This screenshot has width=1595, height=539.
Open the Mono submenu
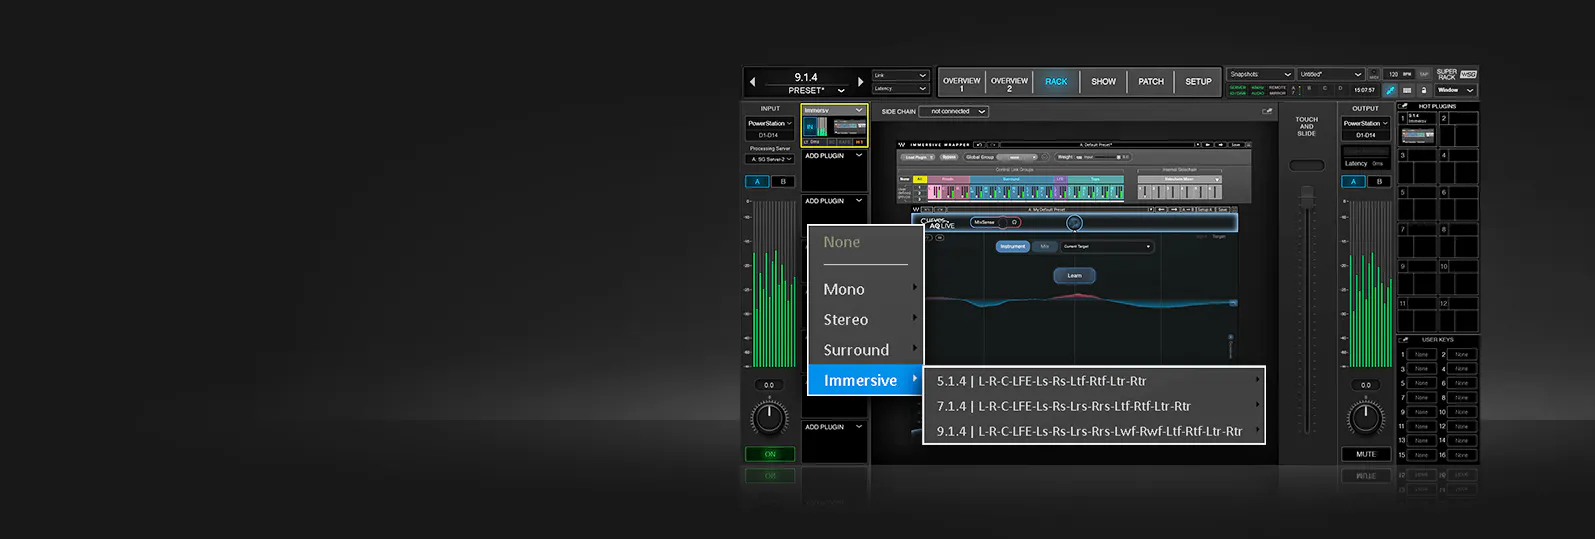tap(866, 289)
